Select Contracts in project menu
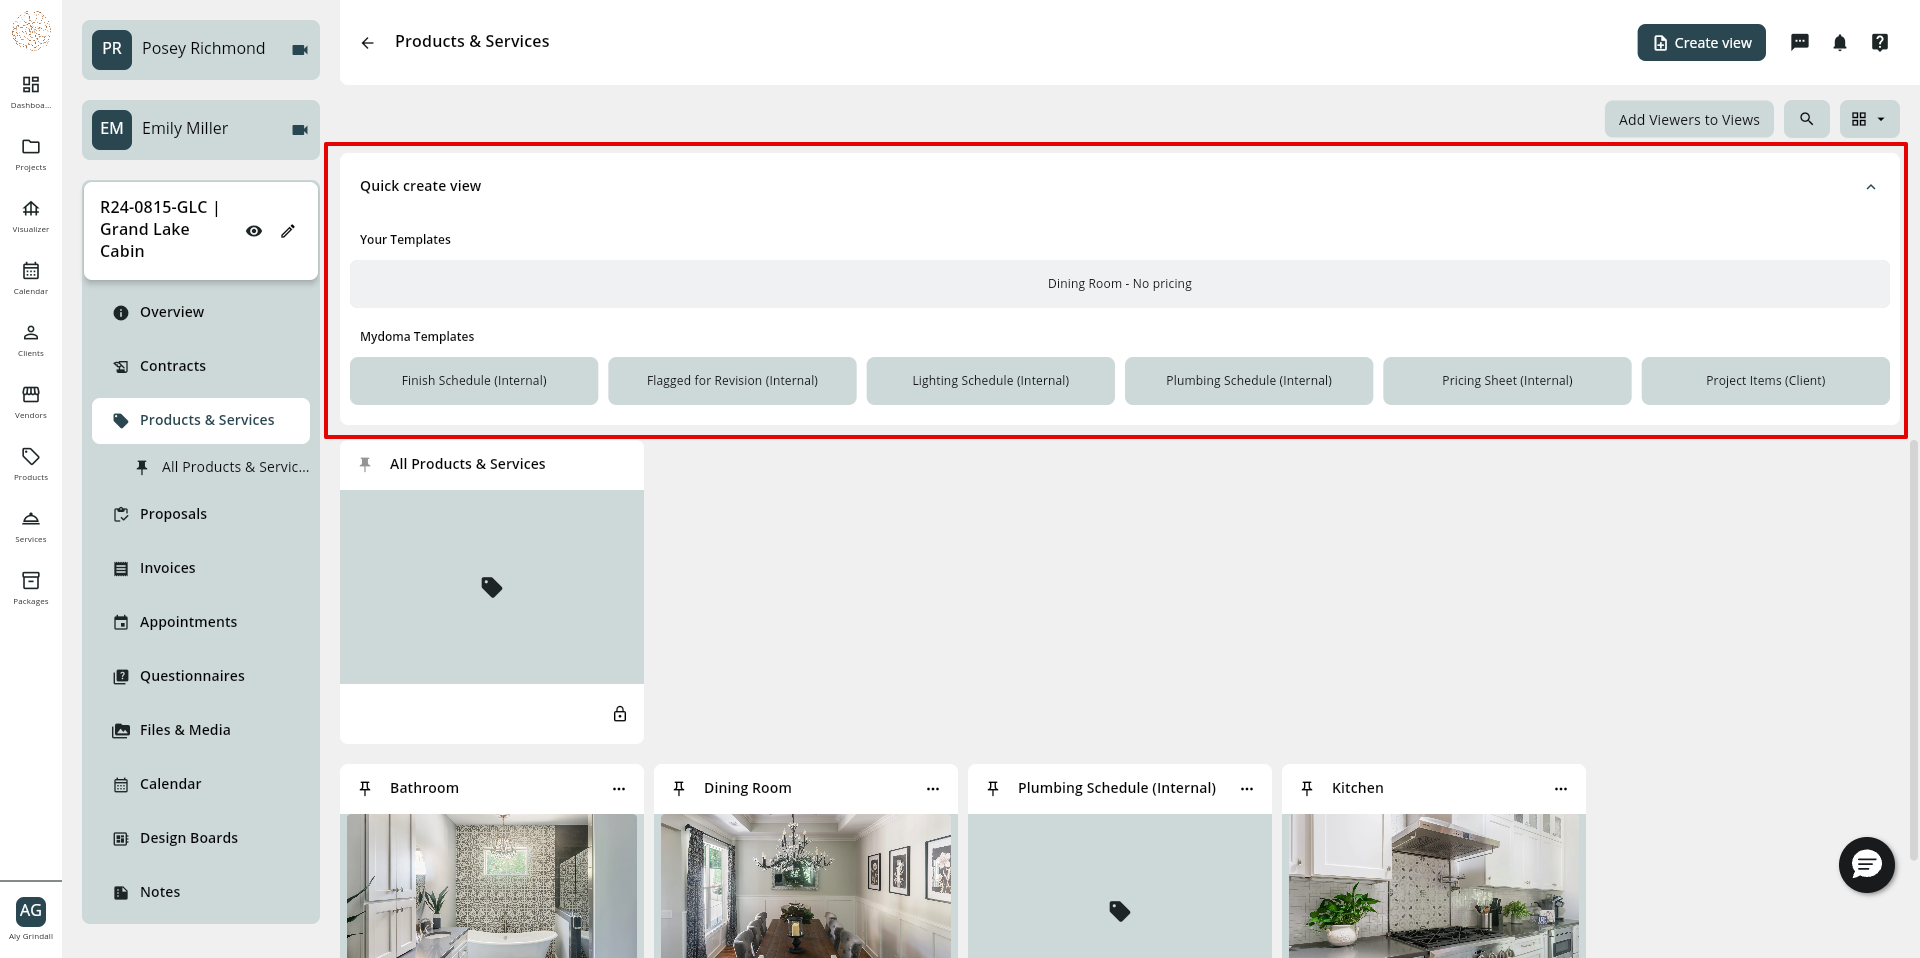This screenshot has height=958, width=1920. (x=201, y=366)
